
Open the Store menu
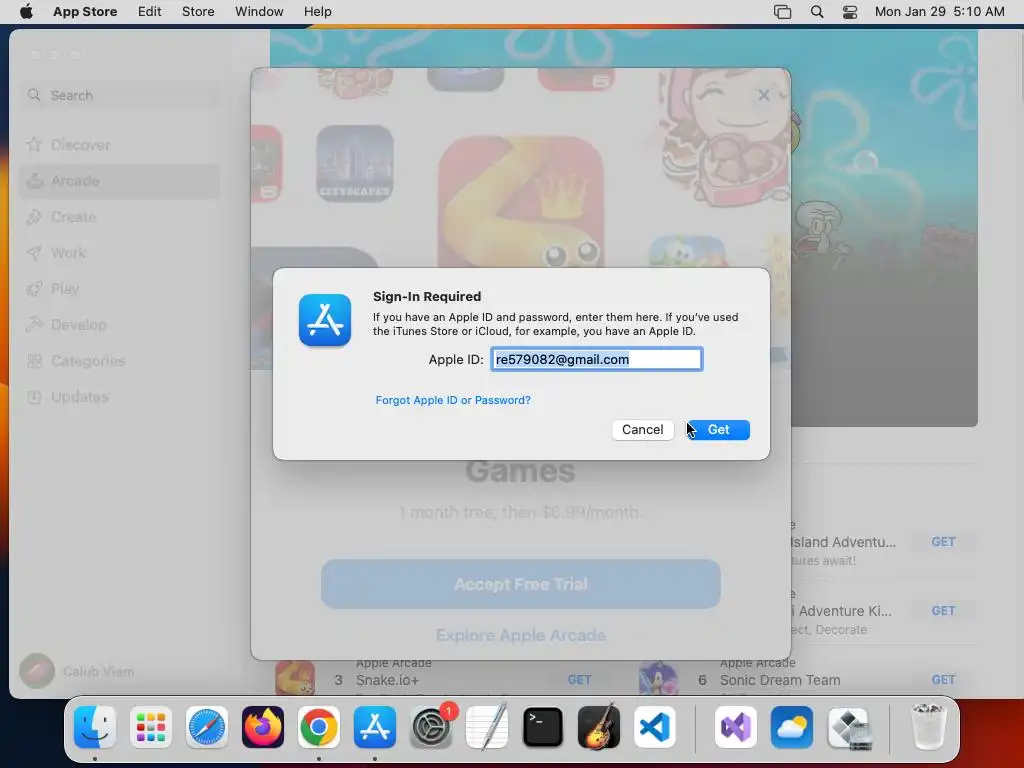coord(198,12)
